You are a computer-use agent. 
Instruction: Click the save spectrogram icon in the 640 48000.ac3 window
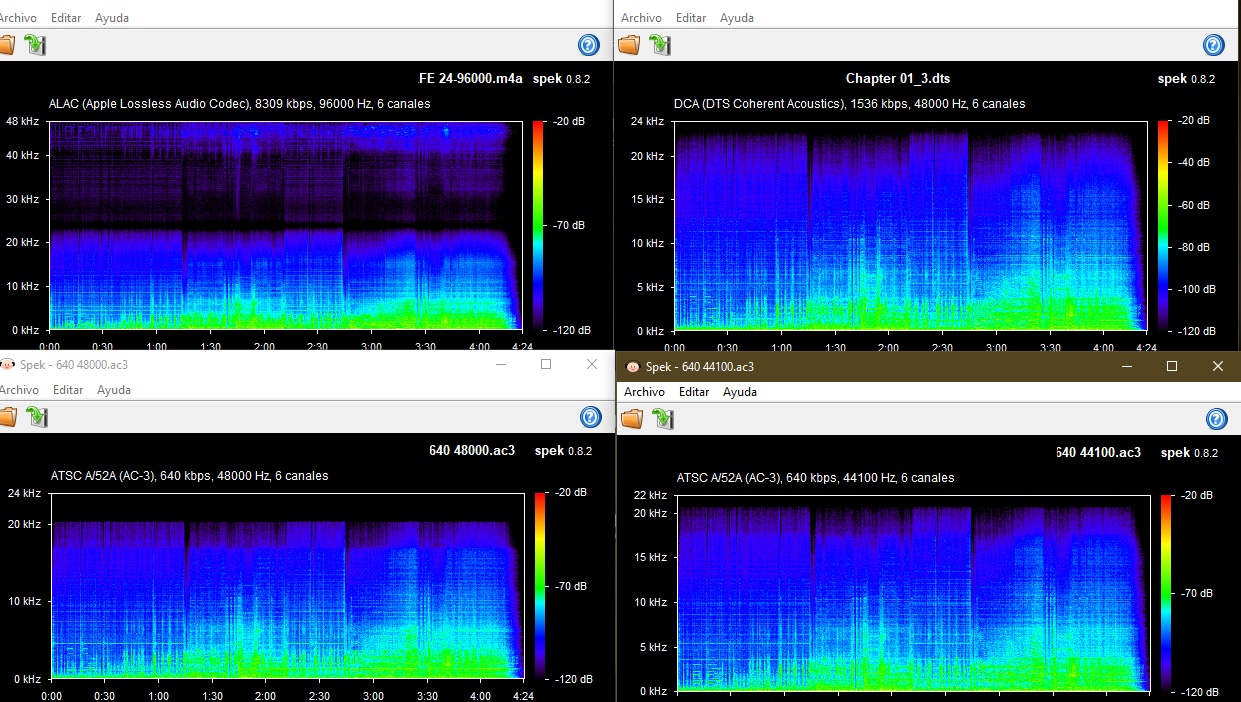coord(36,417)
